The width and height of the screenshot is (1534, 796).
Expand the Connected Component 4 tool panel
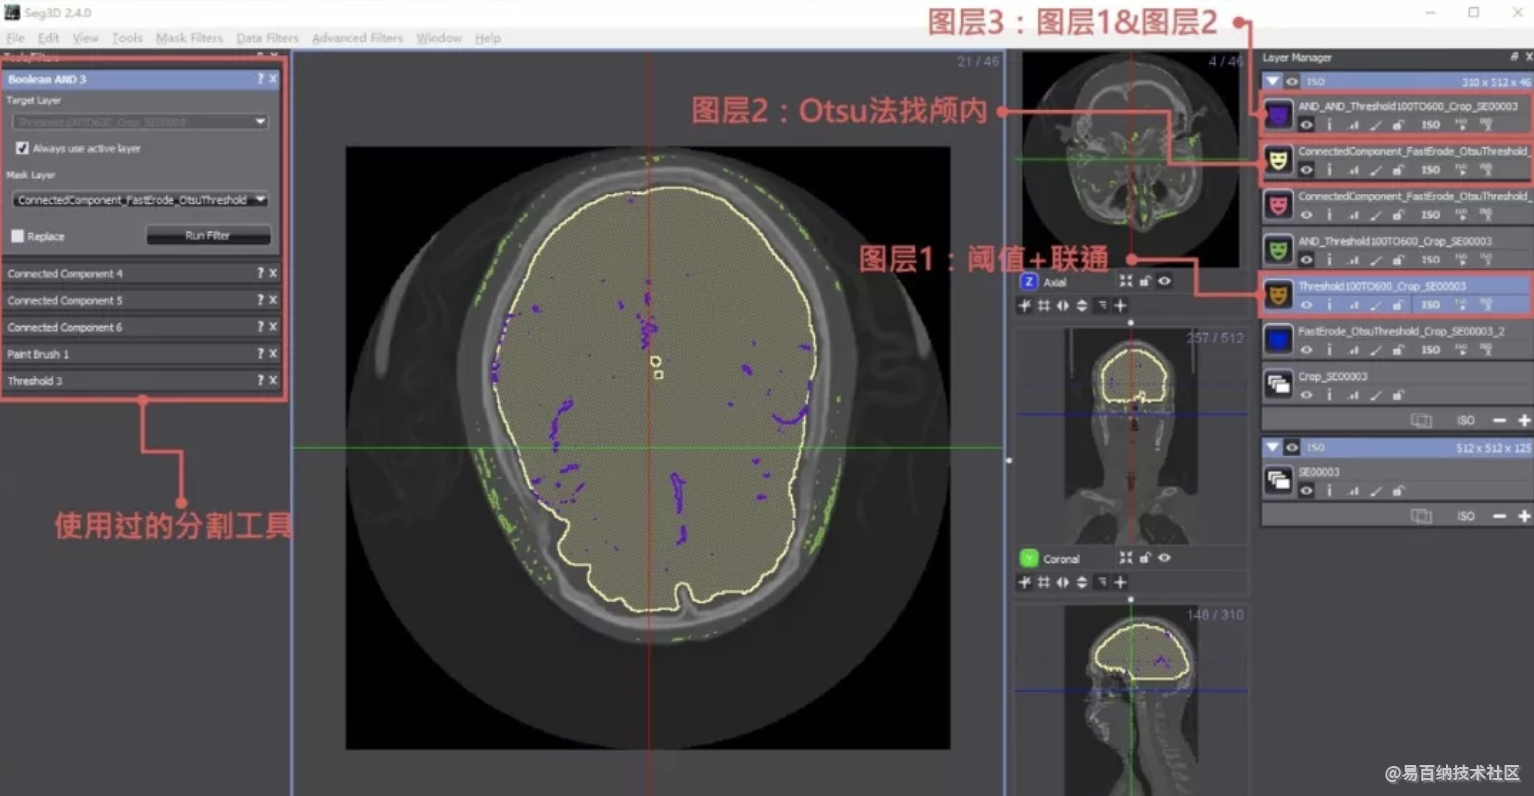pos(65,273)
